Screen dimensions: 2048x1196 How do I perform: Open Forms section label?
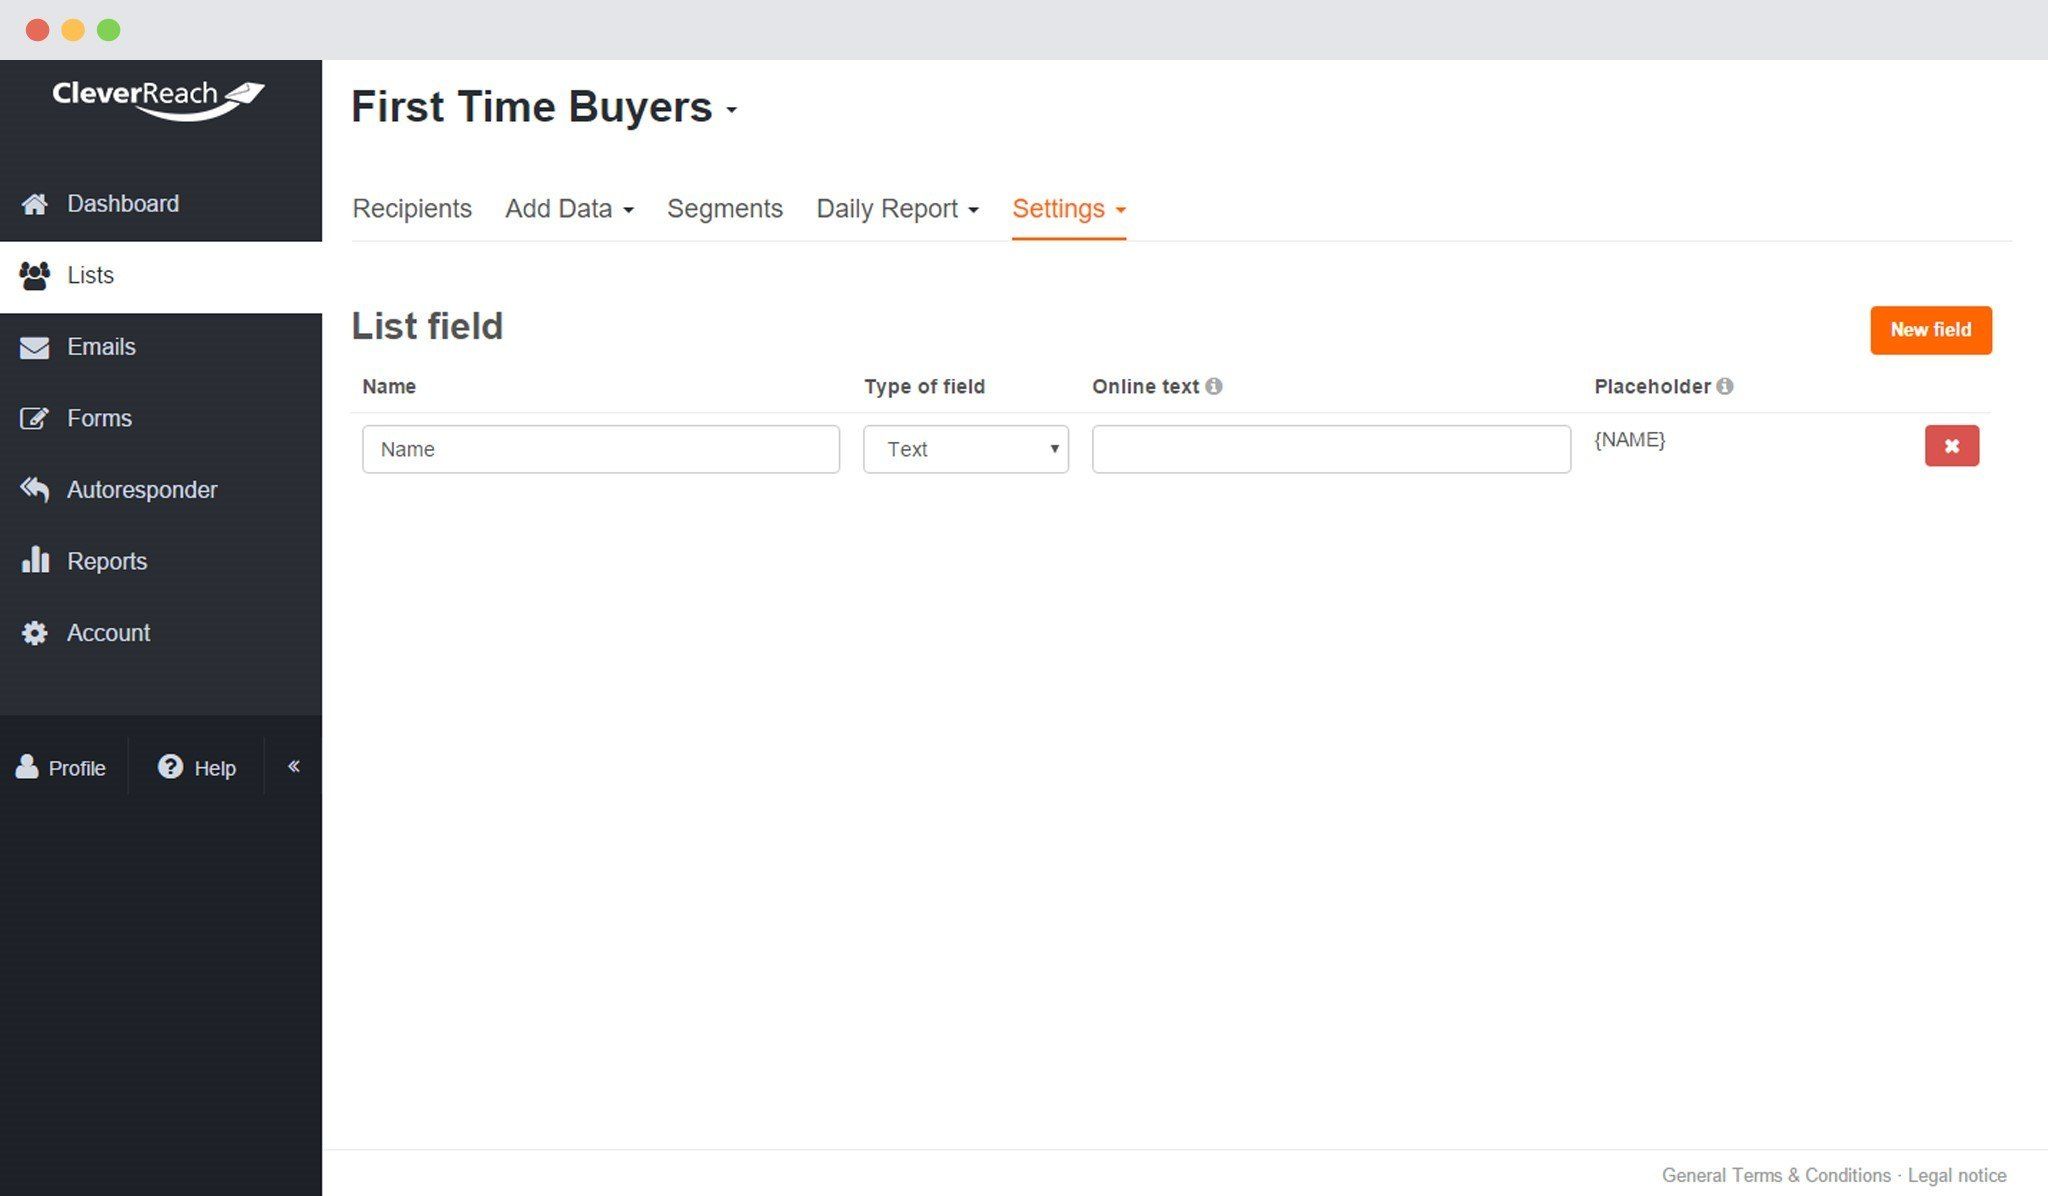tap(100, 418)
